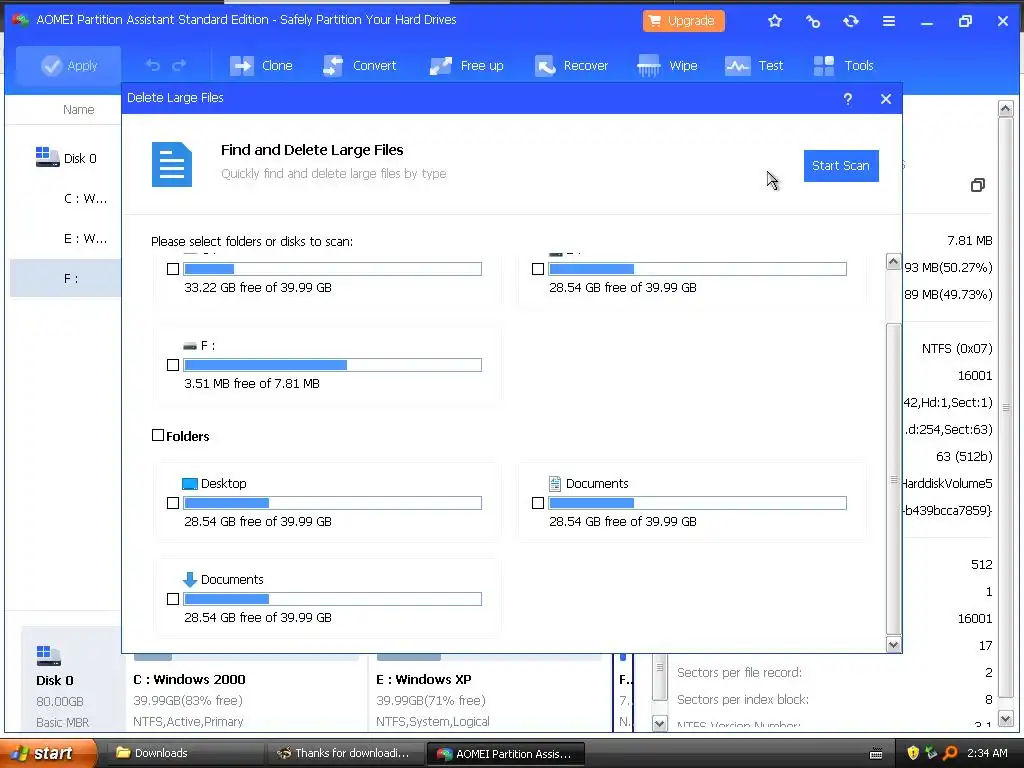Open the Wipe menu
The height and width of the screenshot is (768, 1024).
(667, 65)
